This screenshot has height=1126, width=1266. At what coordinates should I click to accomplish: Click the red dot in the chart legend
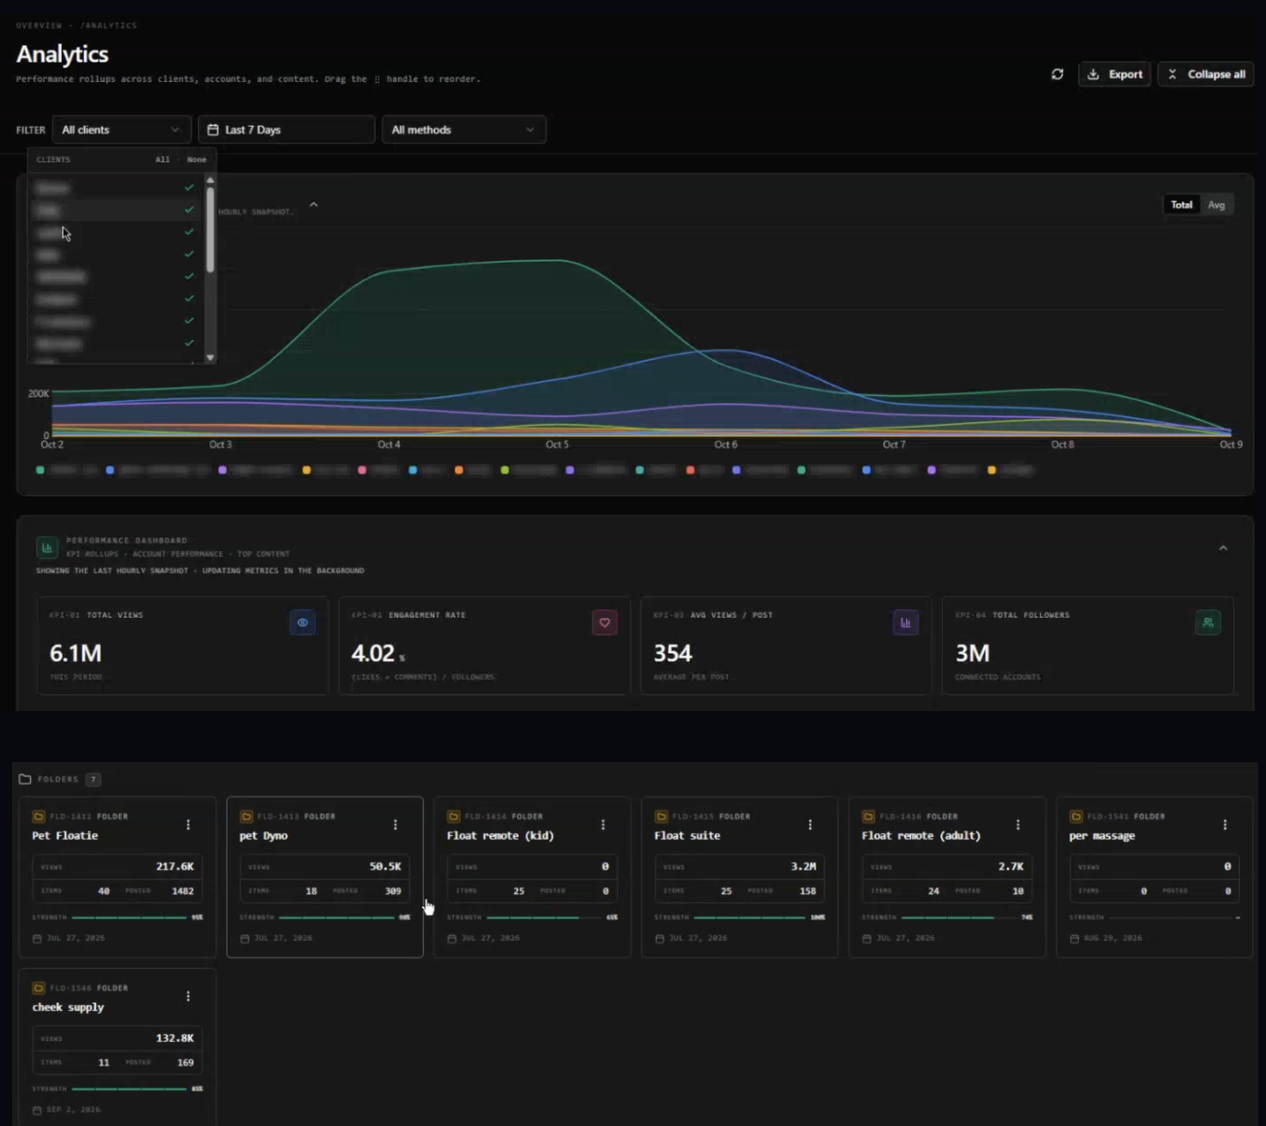[690, 470]
